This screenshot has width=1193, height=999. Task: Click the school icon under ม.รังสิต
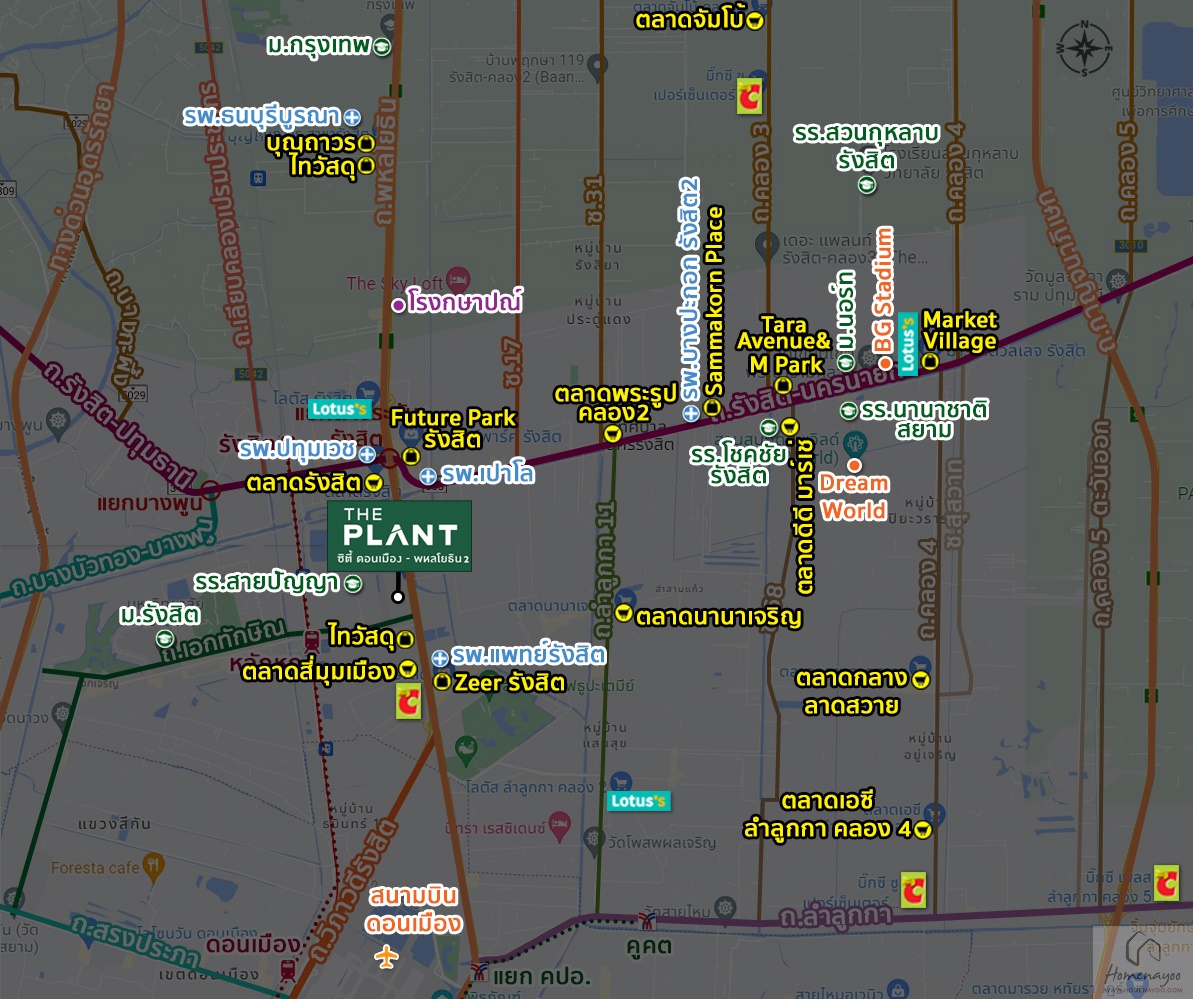165,639
